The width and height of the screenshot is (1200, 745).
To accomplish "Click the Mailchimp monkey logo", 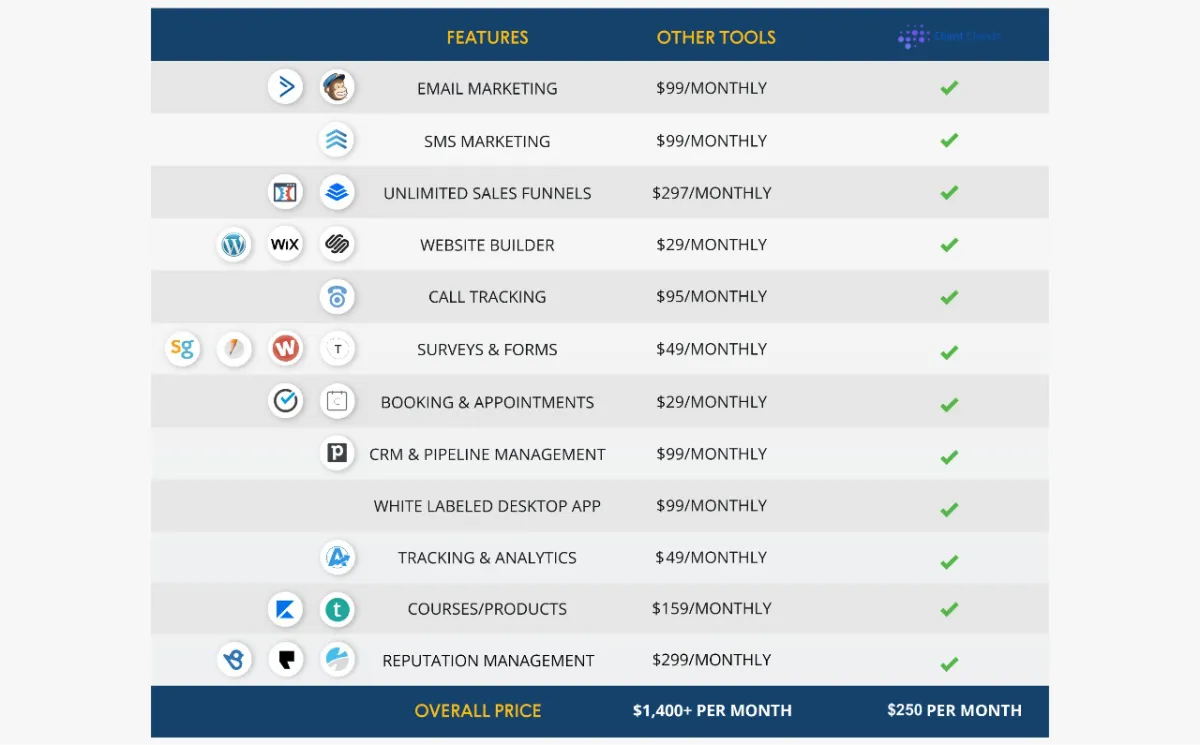I will click(x=338, y=88).
